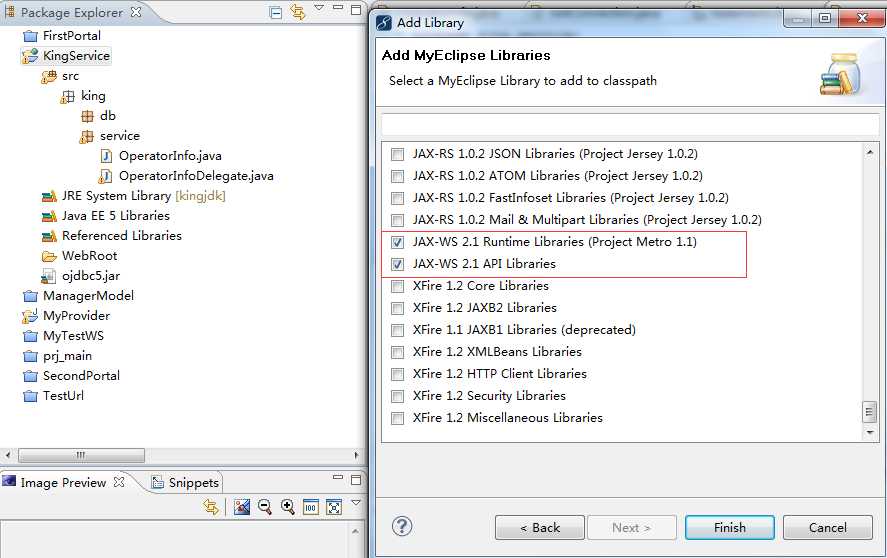Click the src source folder icon
887x558 pixels.
tap(49, 76)
